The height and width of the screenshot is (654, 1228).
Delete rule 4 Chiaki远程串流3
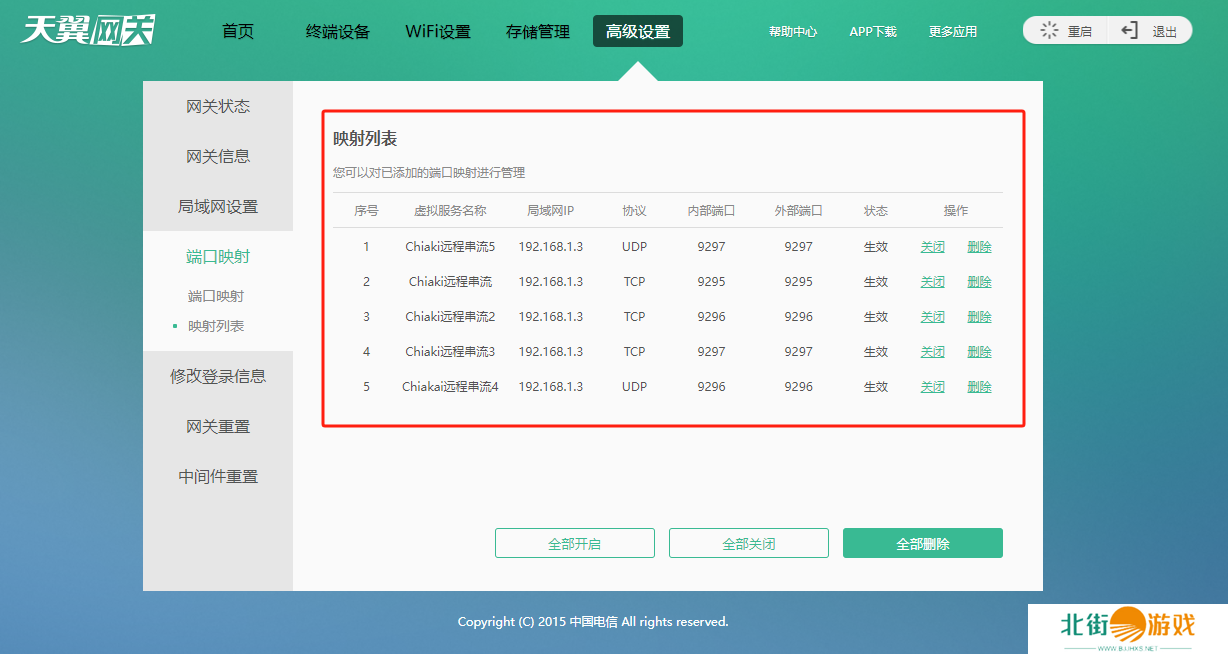(x=979, y=352)
